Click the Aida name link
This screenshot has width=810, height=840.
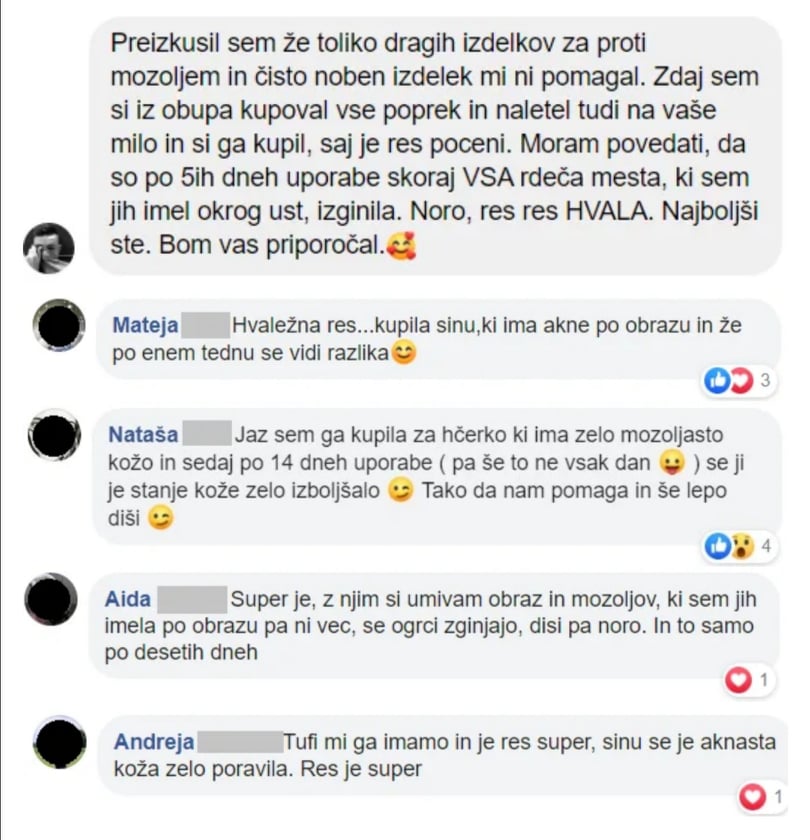click(x=128, y=599)
